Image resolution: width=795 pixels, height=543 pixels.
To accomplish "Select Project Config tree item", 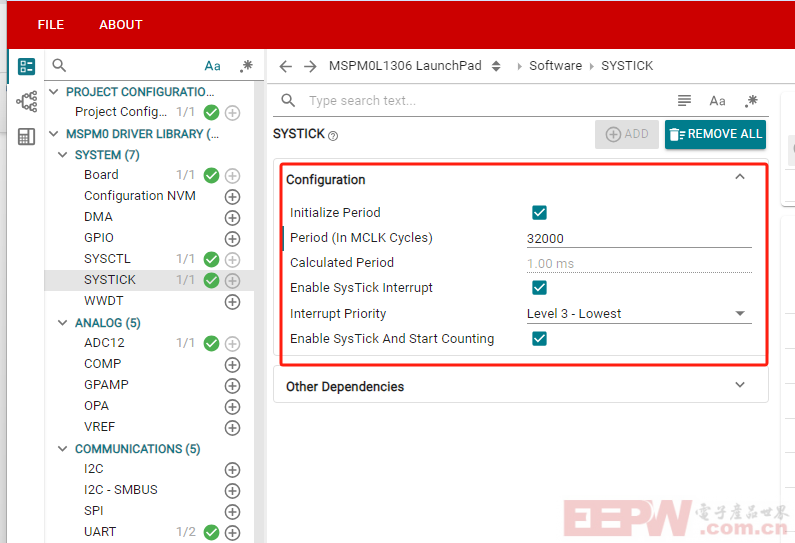I will (121, 112).
